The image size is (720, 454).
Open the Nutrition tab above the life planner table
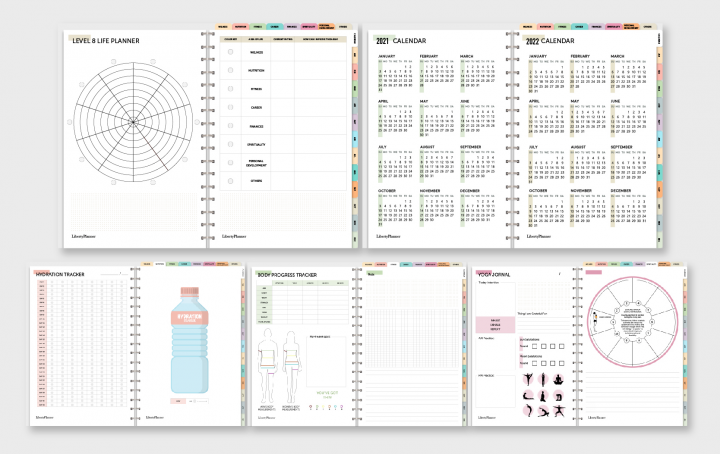click(240, 27)
